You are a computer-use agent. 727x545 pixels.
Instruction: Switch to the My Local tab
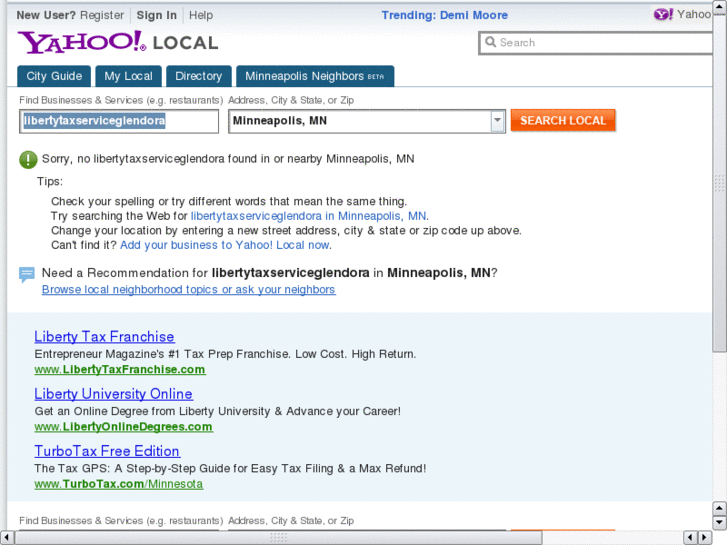point(128,76)
